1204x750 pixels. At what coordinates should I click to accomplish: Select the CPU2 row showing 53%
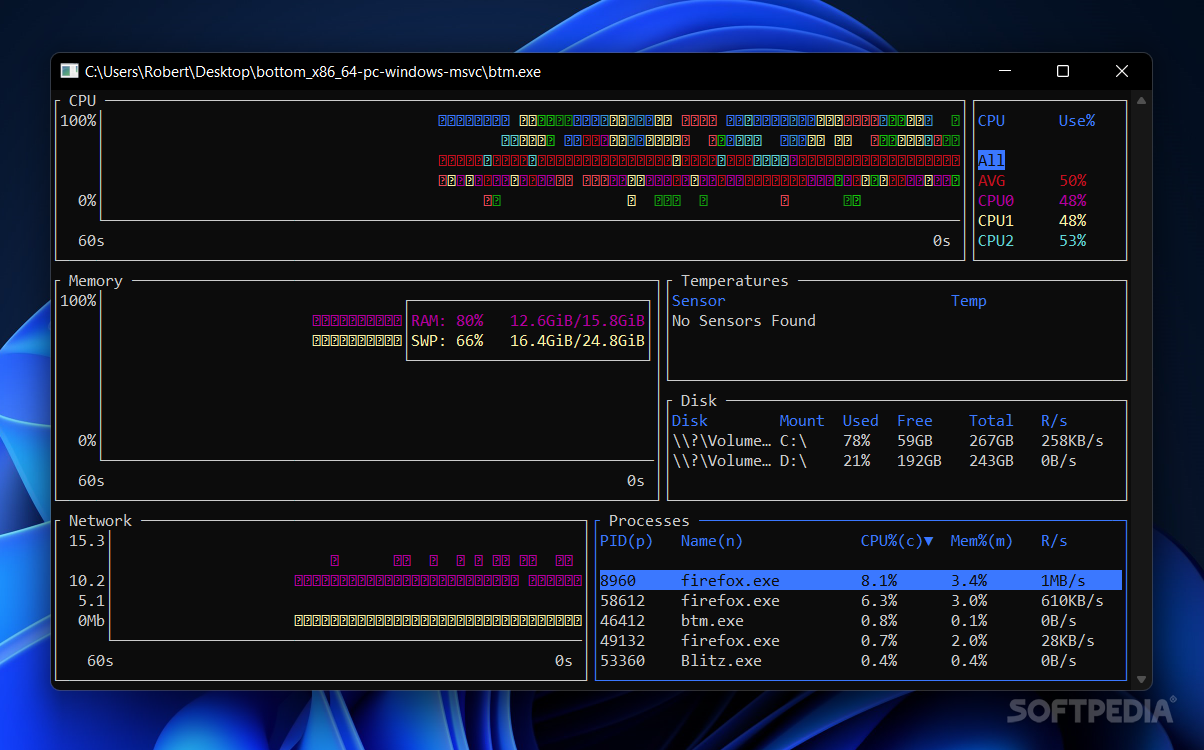(x=1032, y=241)
